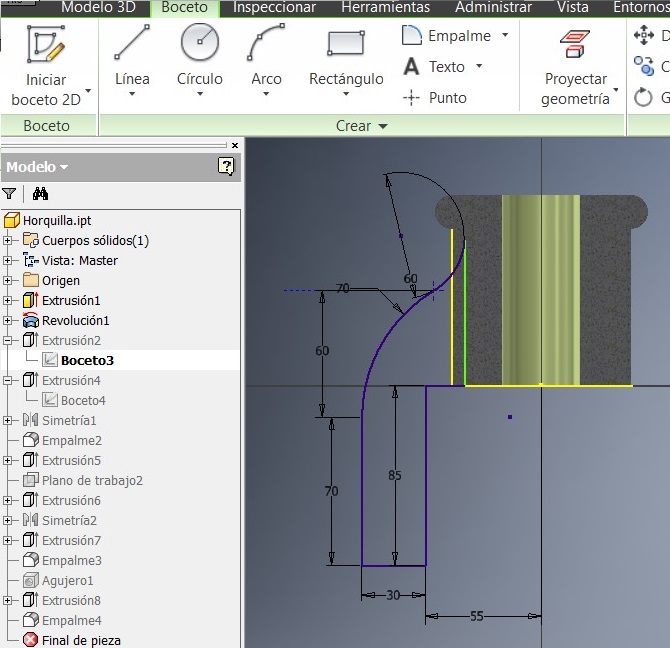Expand the Revolución1 node
The image size is (670, 648).
(7, 320)
